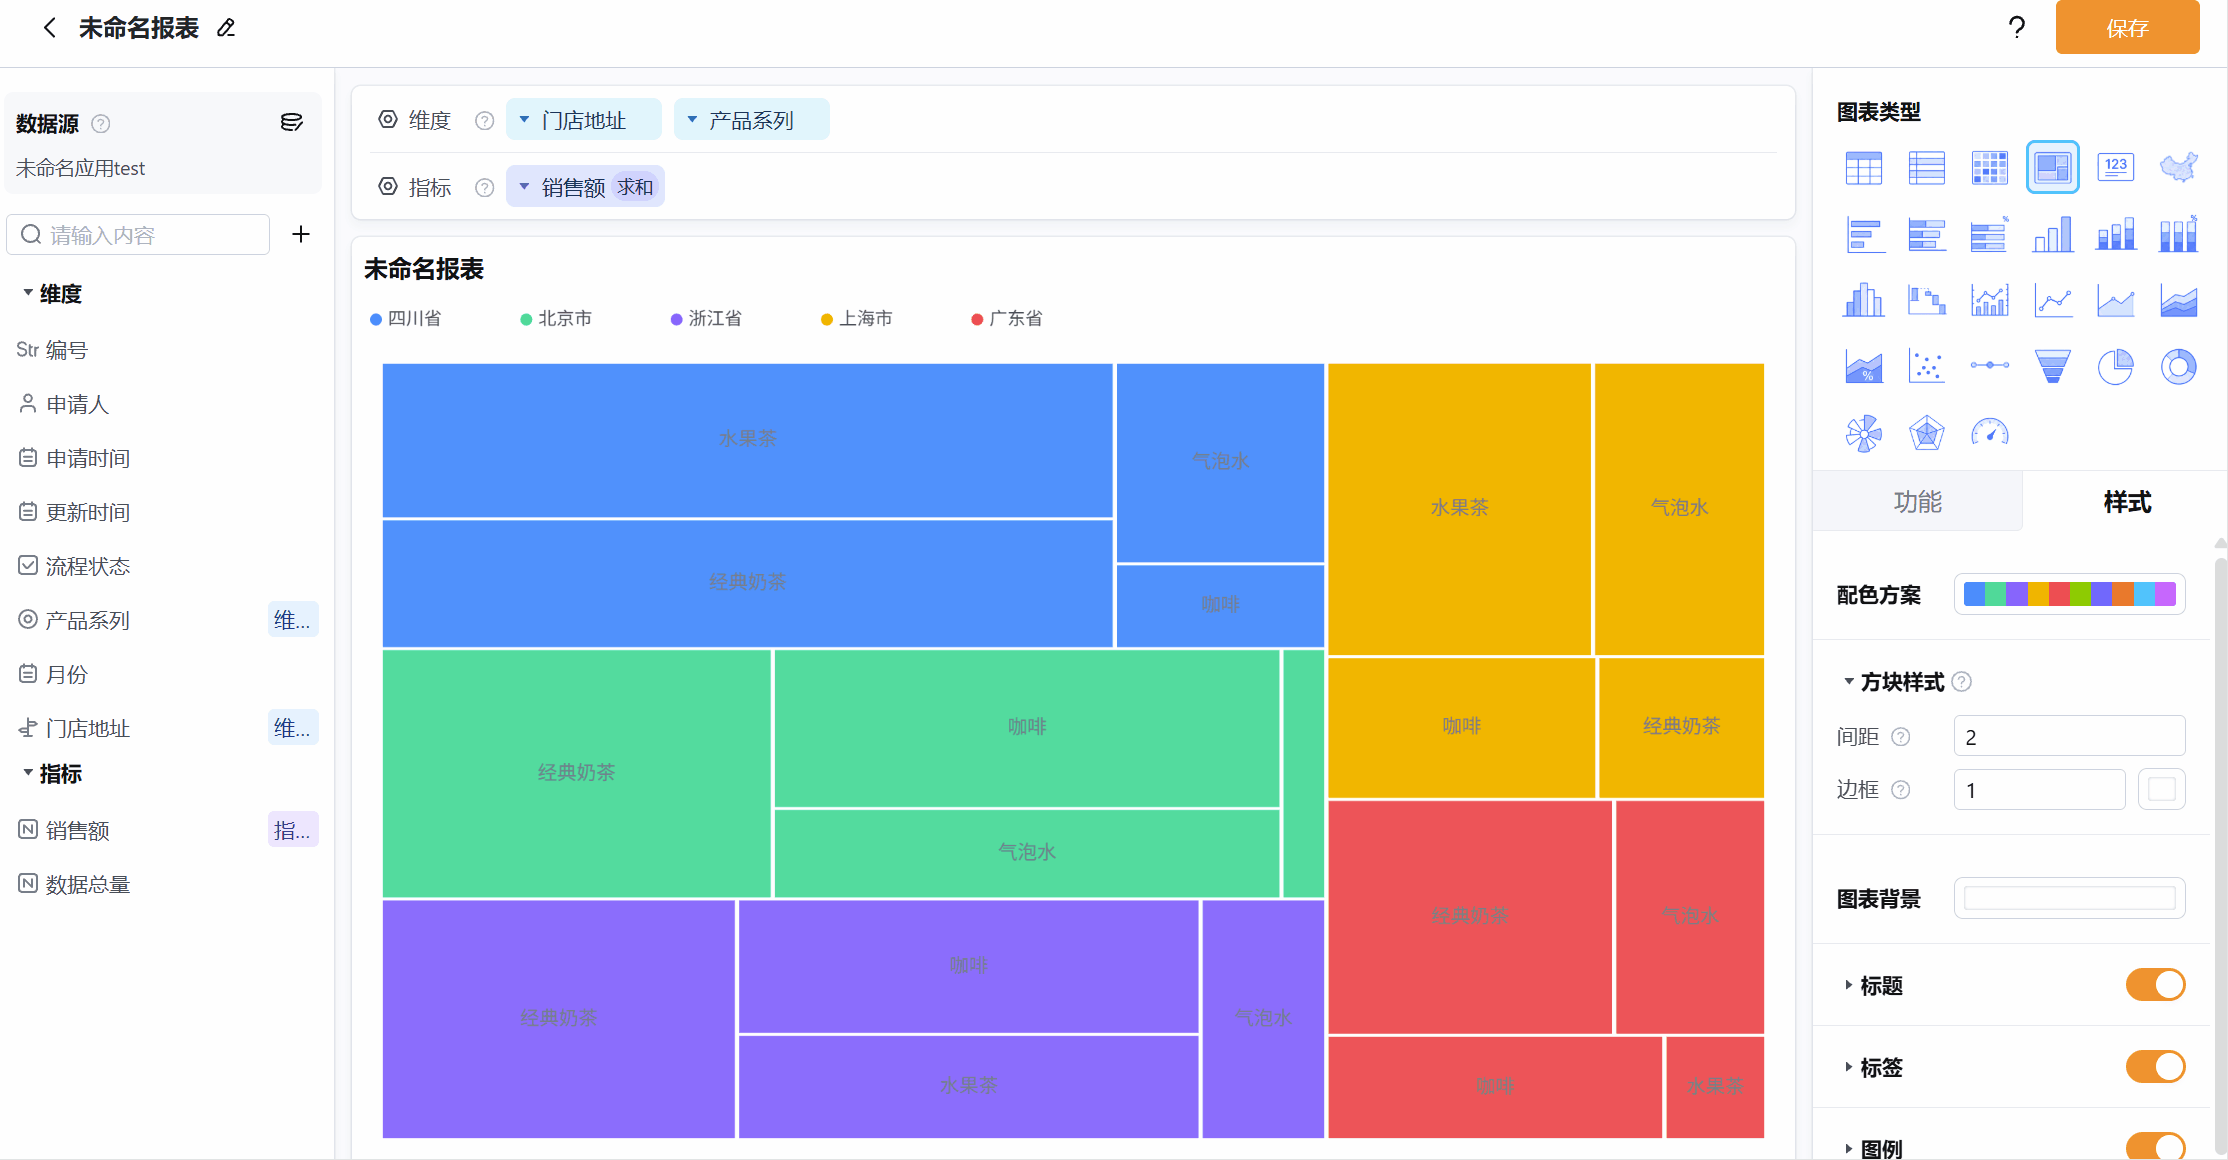
Task: Focus the 请输入内容 search field
Action: click(x=138, y=235)
